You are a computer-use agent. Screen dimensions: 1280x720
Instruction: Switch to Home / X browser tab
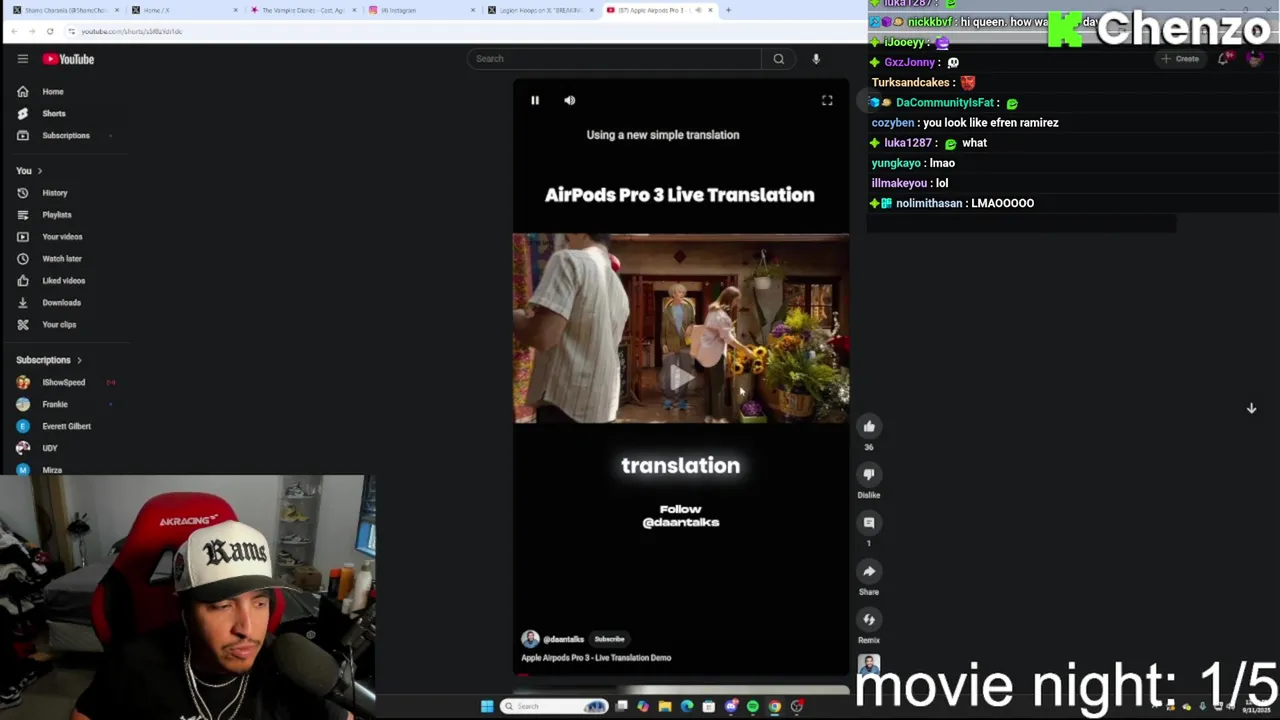(x=185, y=10)
